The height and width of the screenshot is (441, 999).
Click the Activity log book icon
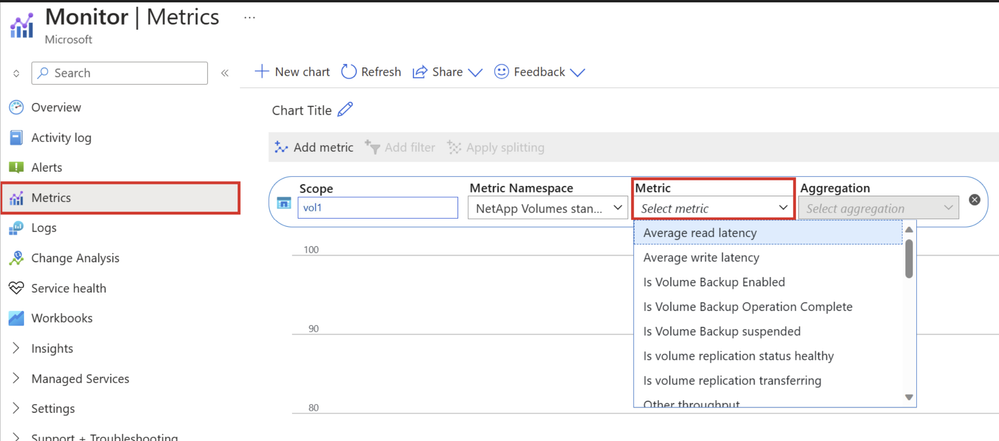pyautogui.click(x=17, y=138)
